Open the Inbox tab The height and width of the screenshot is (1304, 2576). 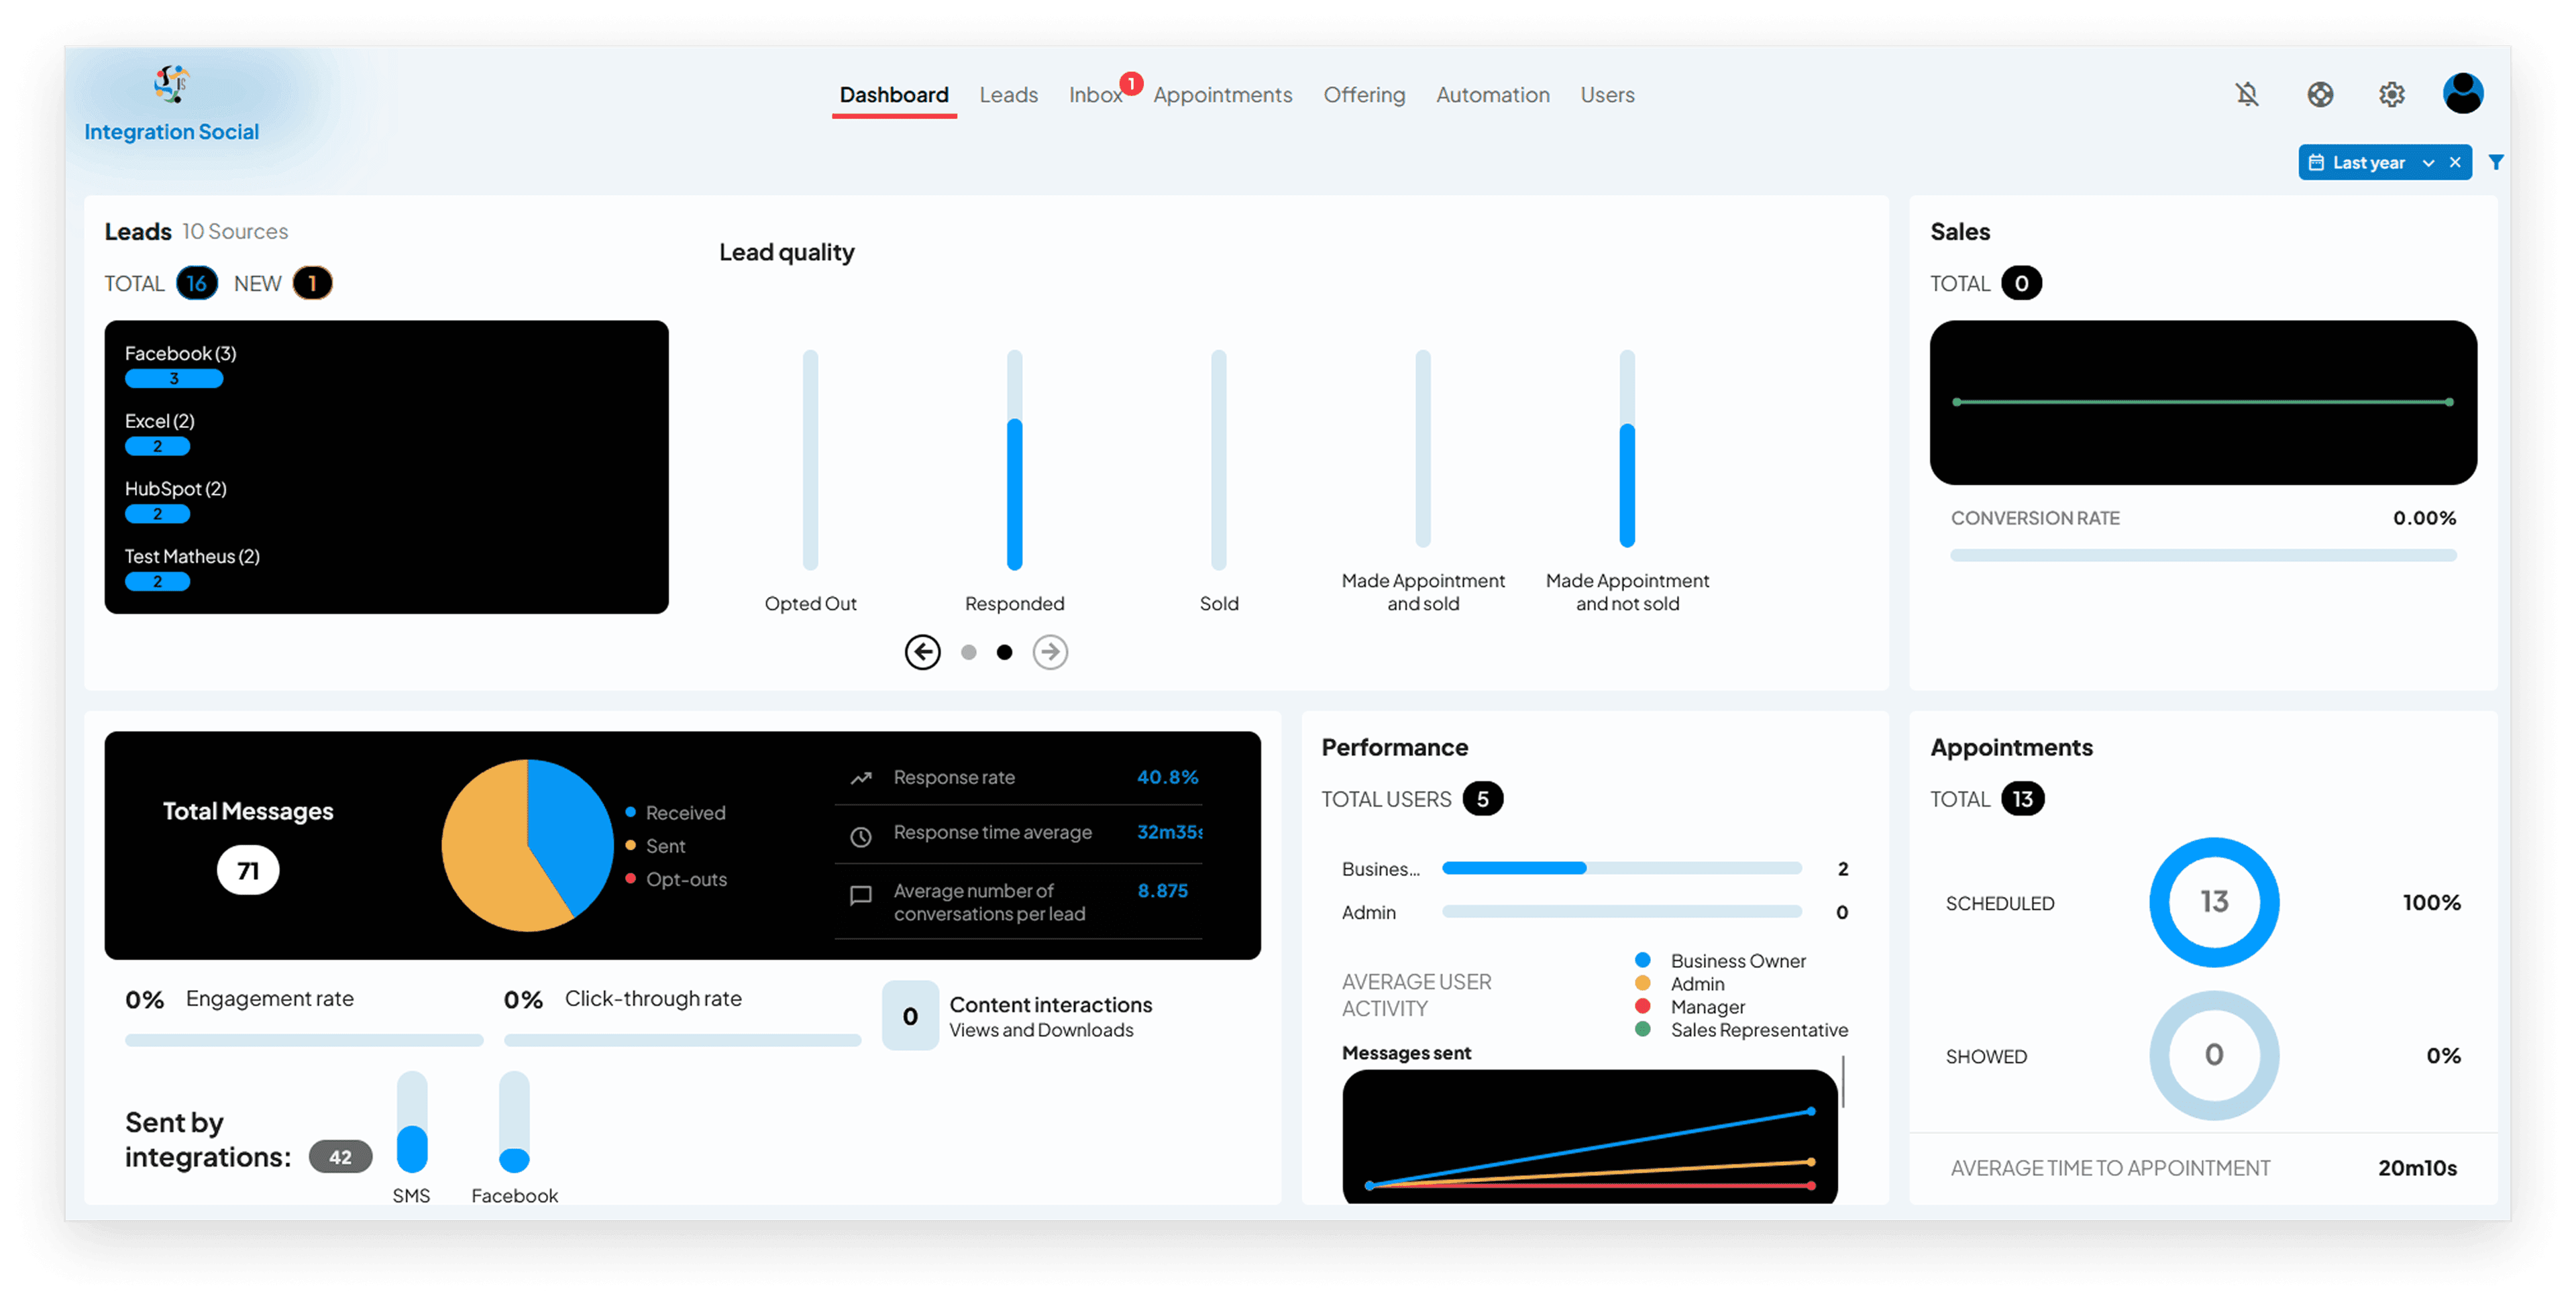(x=1095, y=95)
